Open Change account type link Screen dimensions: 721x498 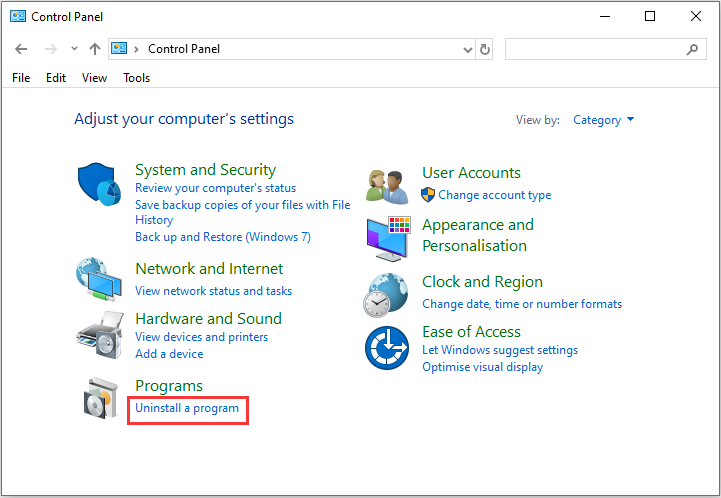pyautogui.click(x=494, y=195)
